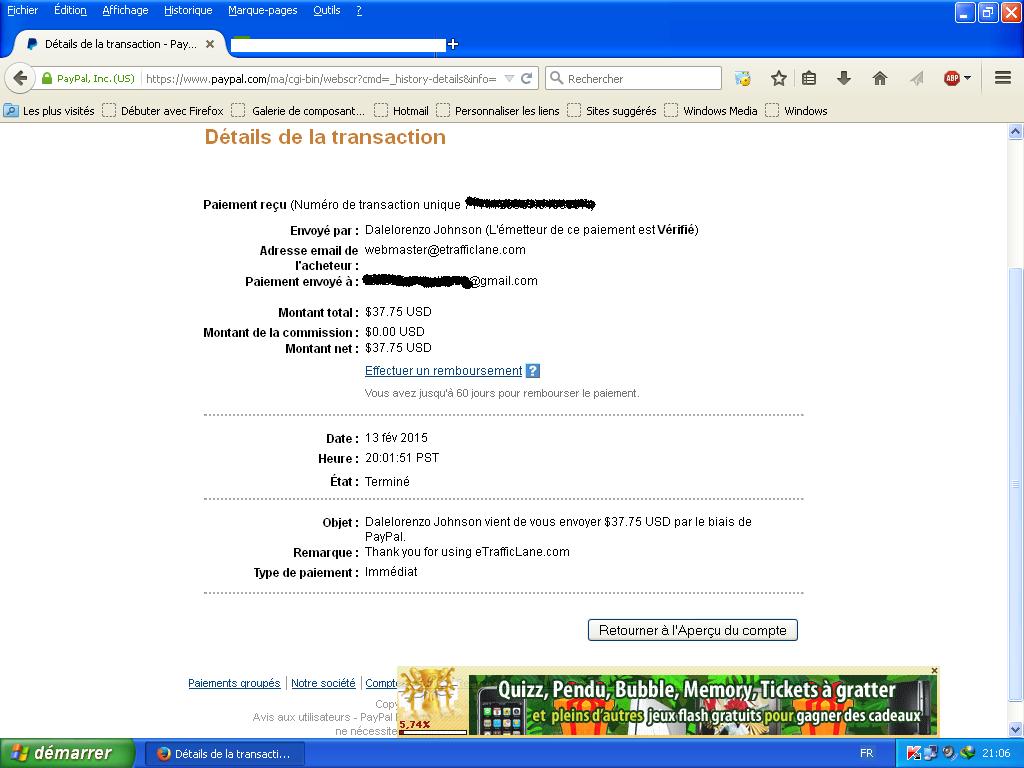Open Débuter avec Firefox bookmark
Viewport: 1024px width, 768px height.
(163, 111)
